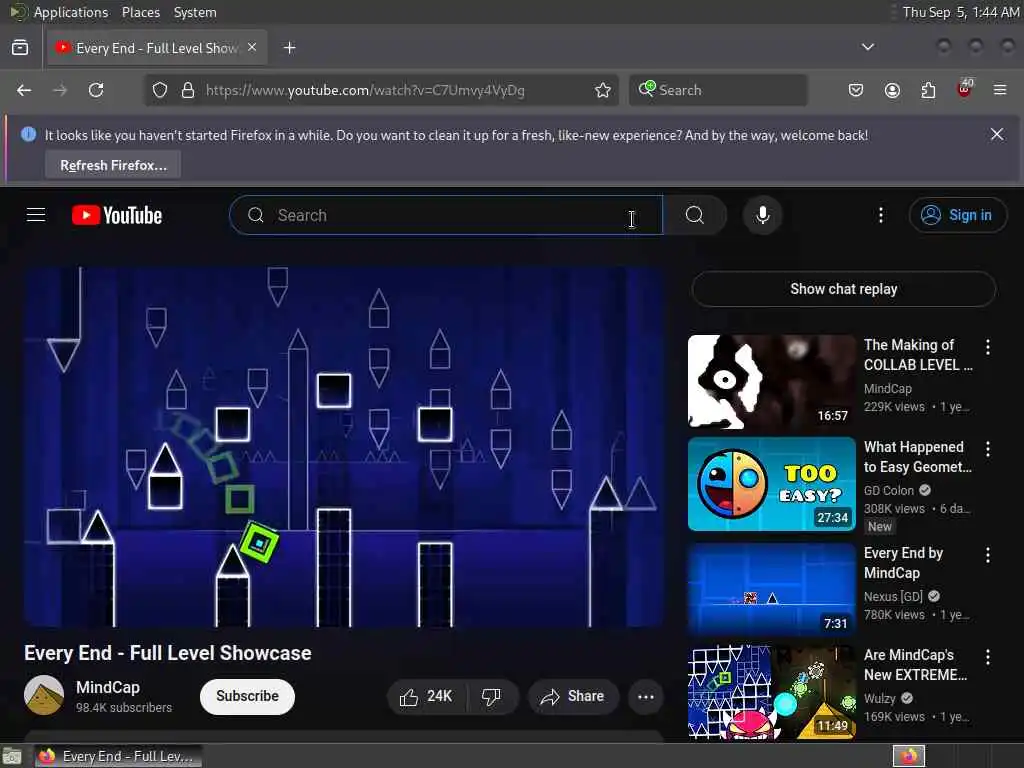Open the Places menu
Image resolution: width=1024 pixels, height=768 pixels.
click(140, 12)
